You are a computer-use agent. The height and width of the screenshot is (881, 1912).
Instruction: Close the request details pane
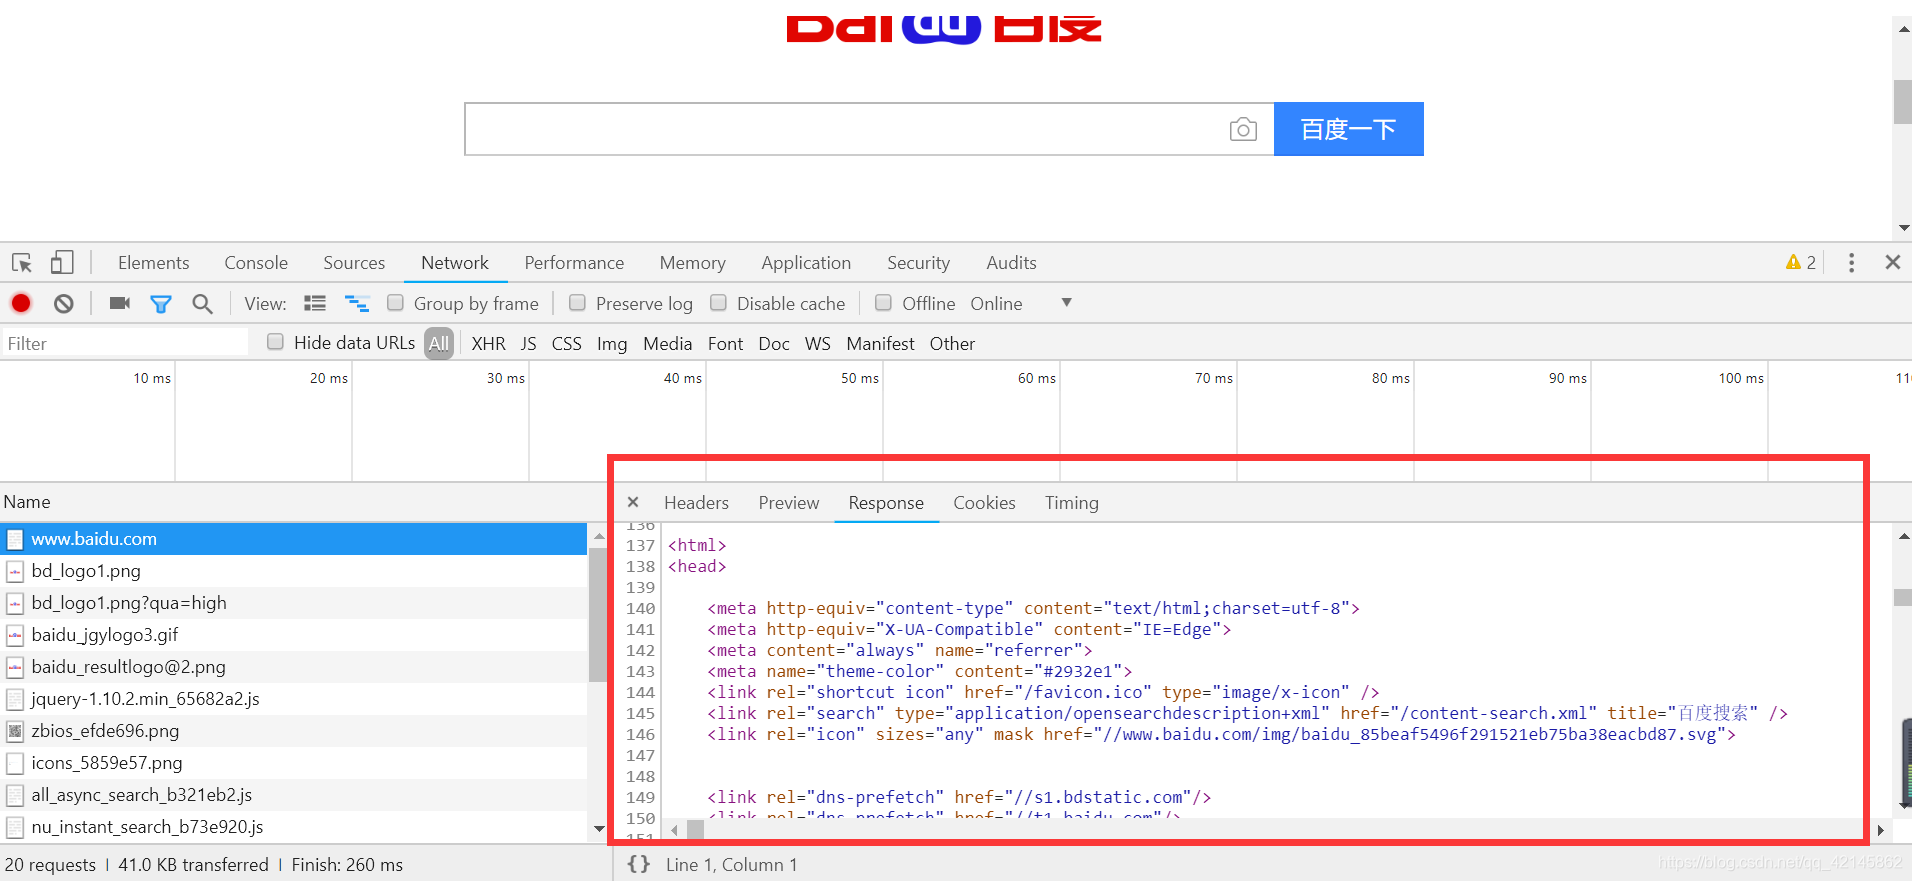[633, 502]
